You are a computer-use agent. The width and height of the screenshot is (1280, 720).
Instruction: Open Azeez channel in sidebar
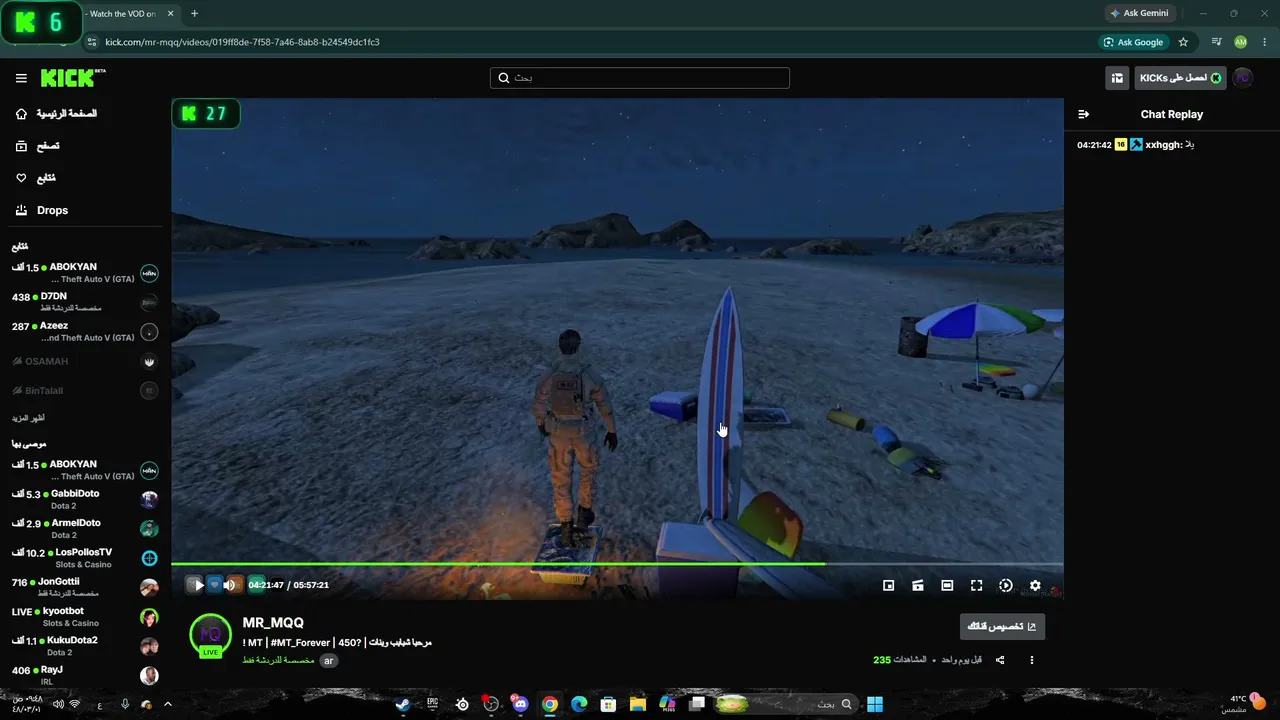pyautogui.click(x=85, y=332)
